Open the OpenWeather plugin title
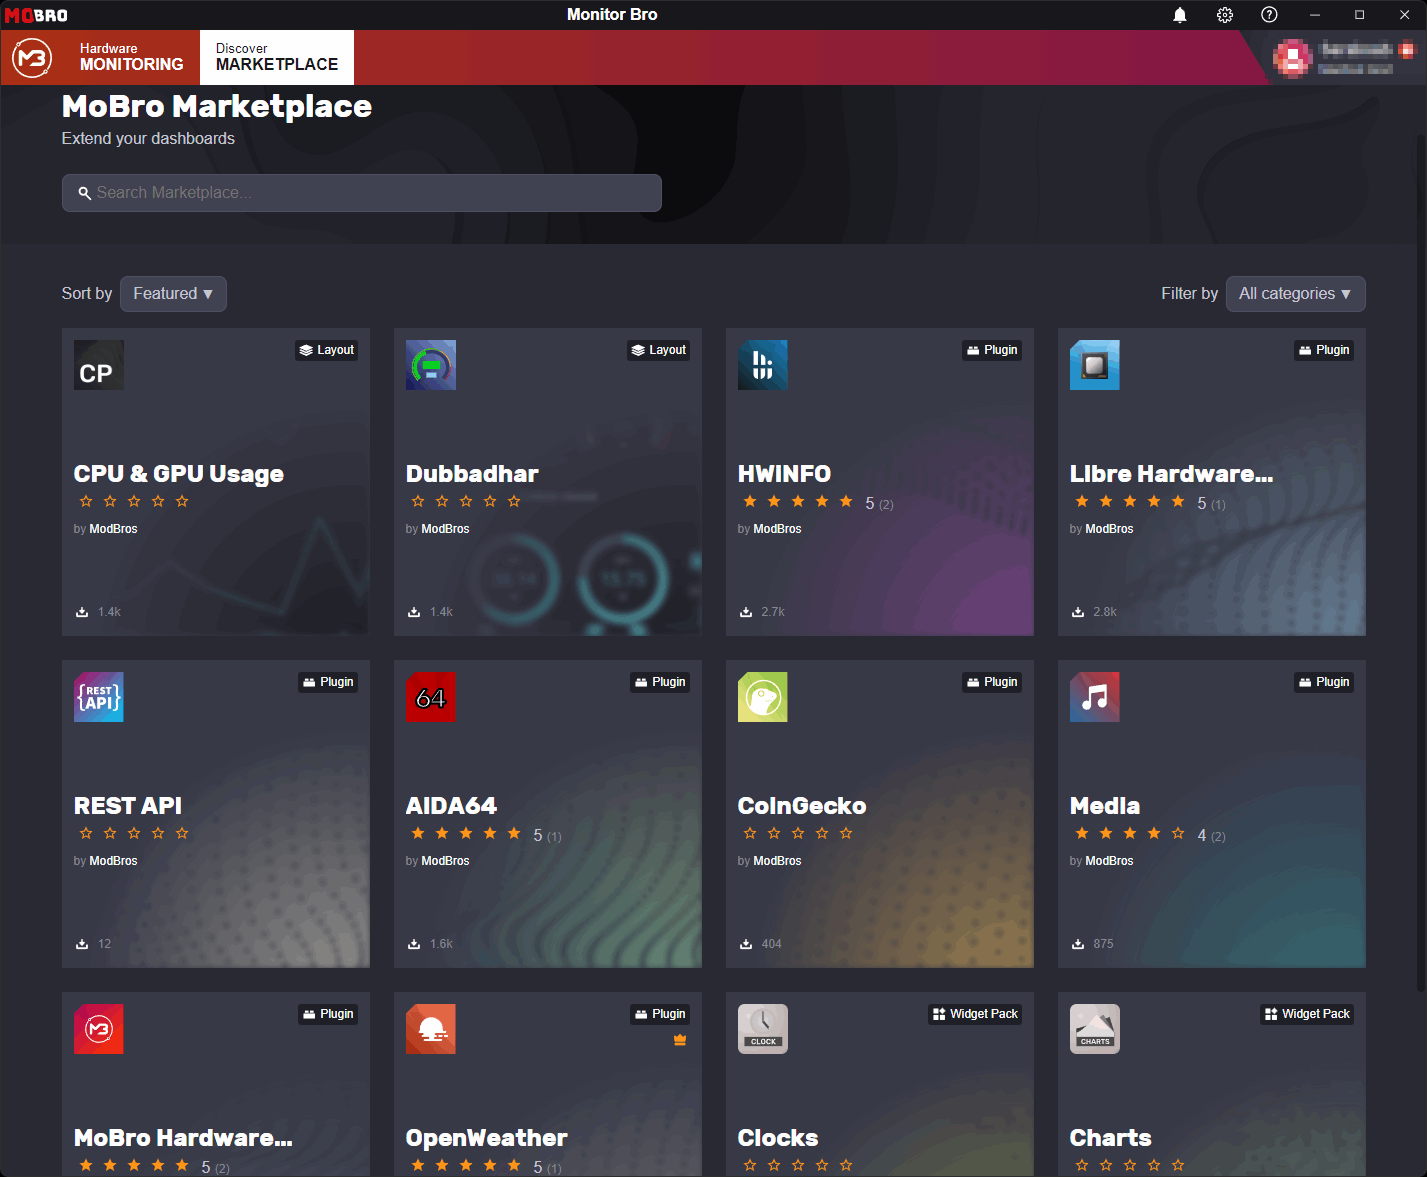The height and width of the screenshot is (1177, 1427). click(x=486, y=1138)
